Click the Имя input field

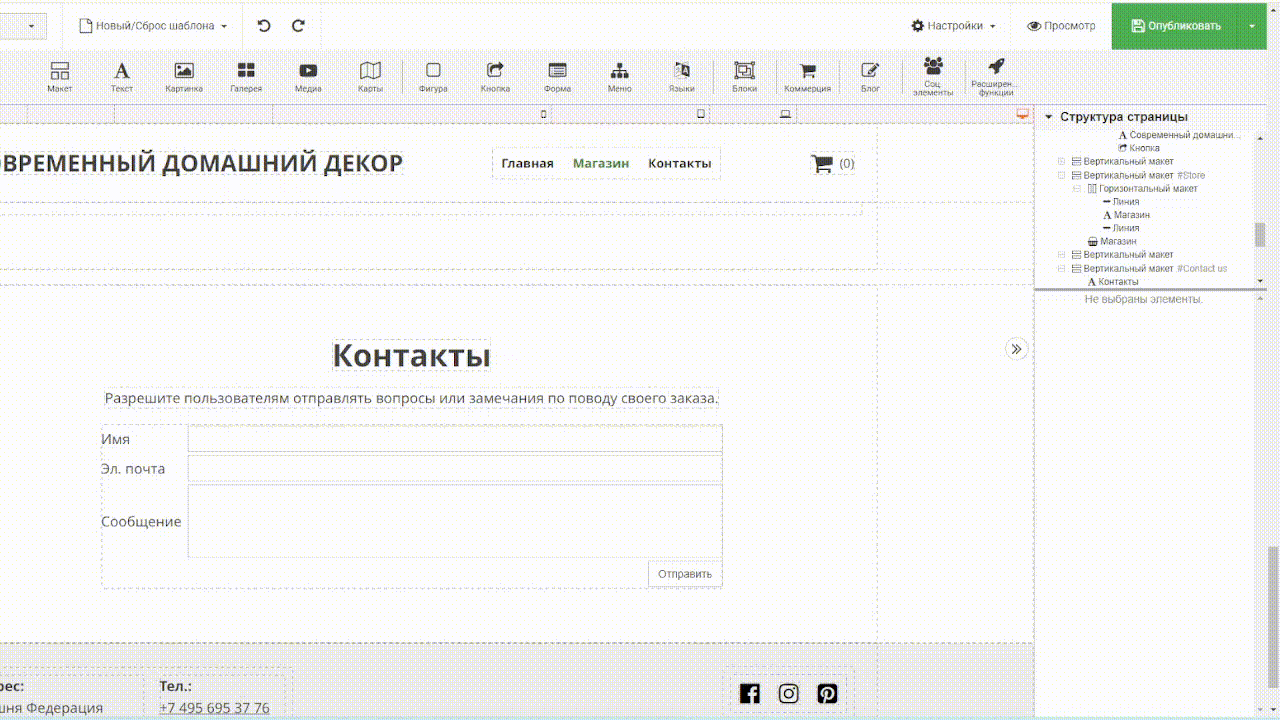[454, 439]
